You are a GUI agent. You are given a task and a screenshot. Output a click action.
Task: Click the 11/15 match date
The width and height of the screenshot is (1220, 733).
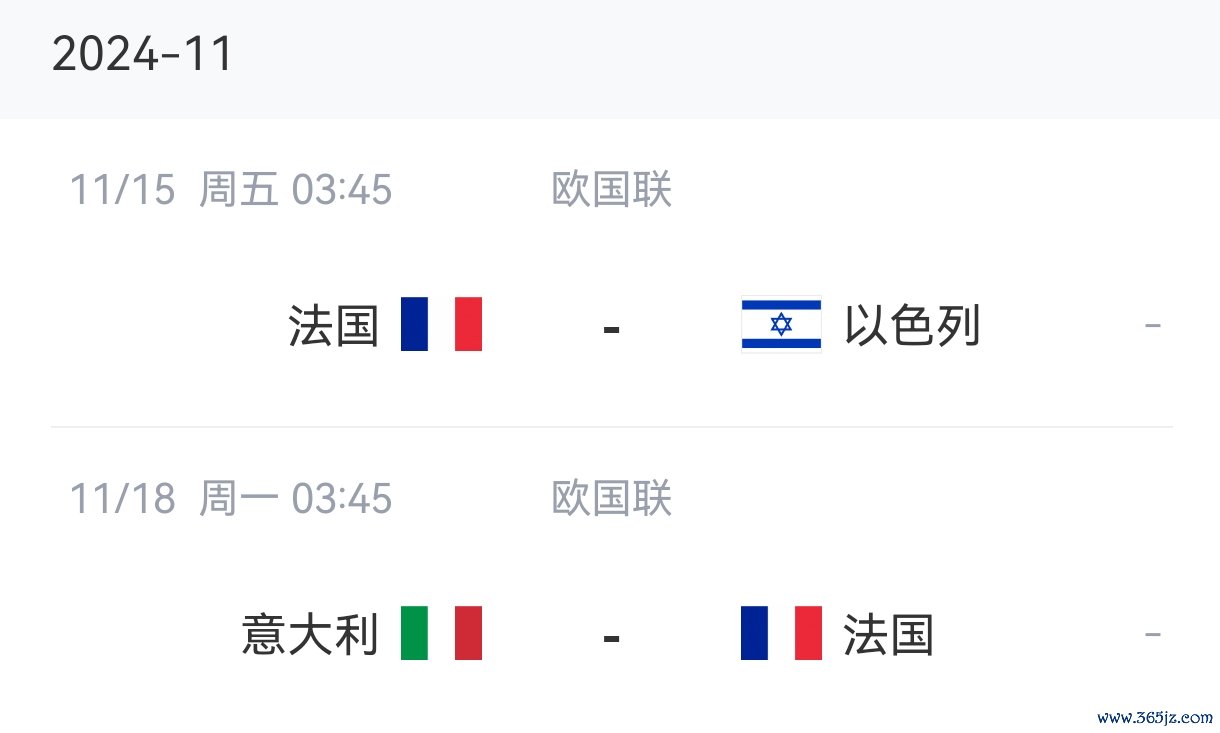[122, 189]
